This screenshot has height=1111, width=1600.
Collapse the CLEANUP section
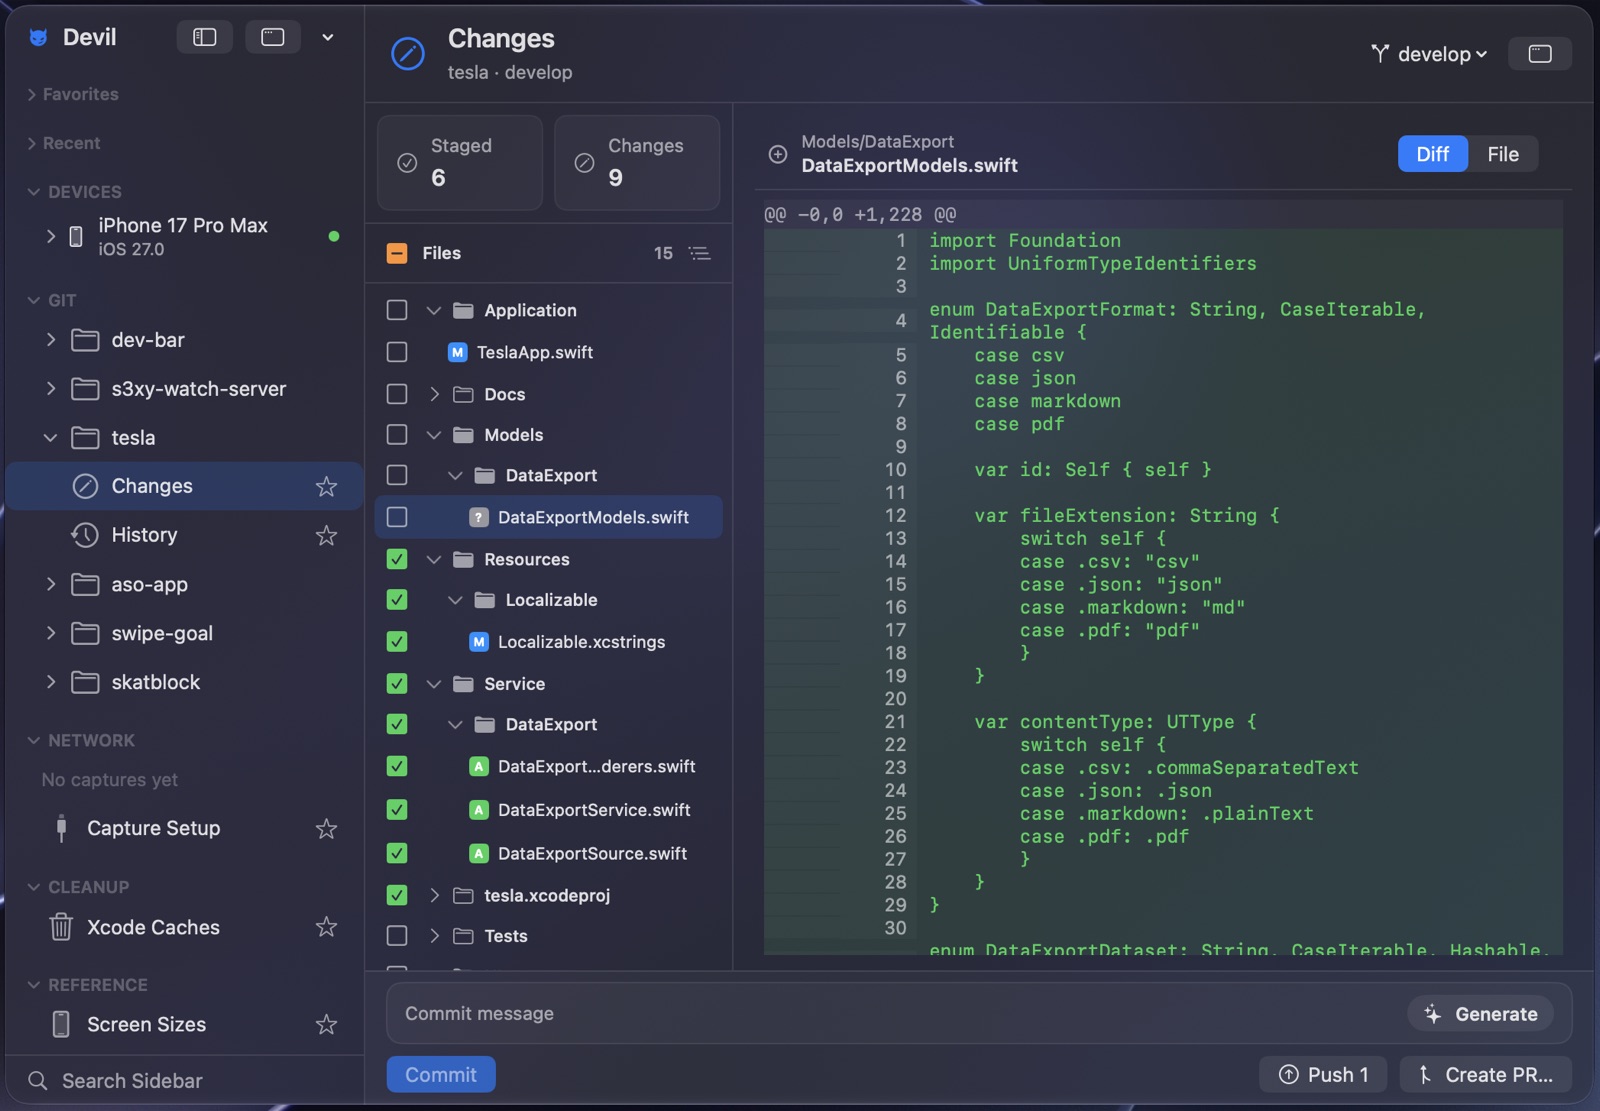tap(34, 887)
